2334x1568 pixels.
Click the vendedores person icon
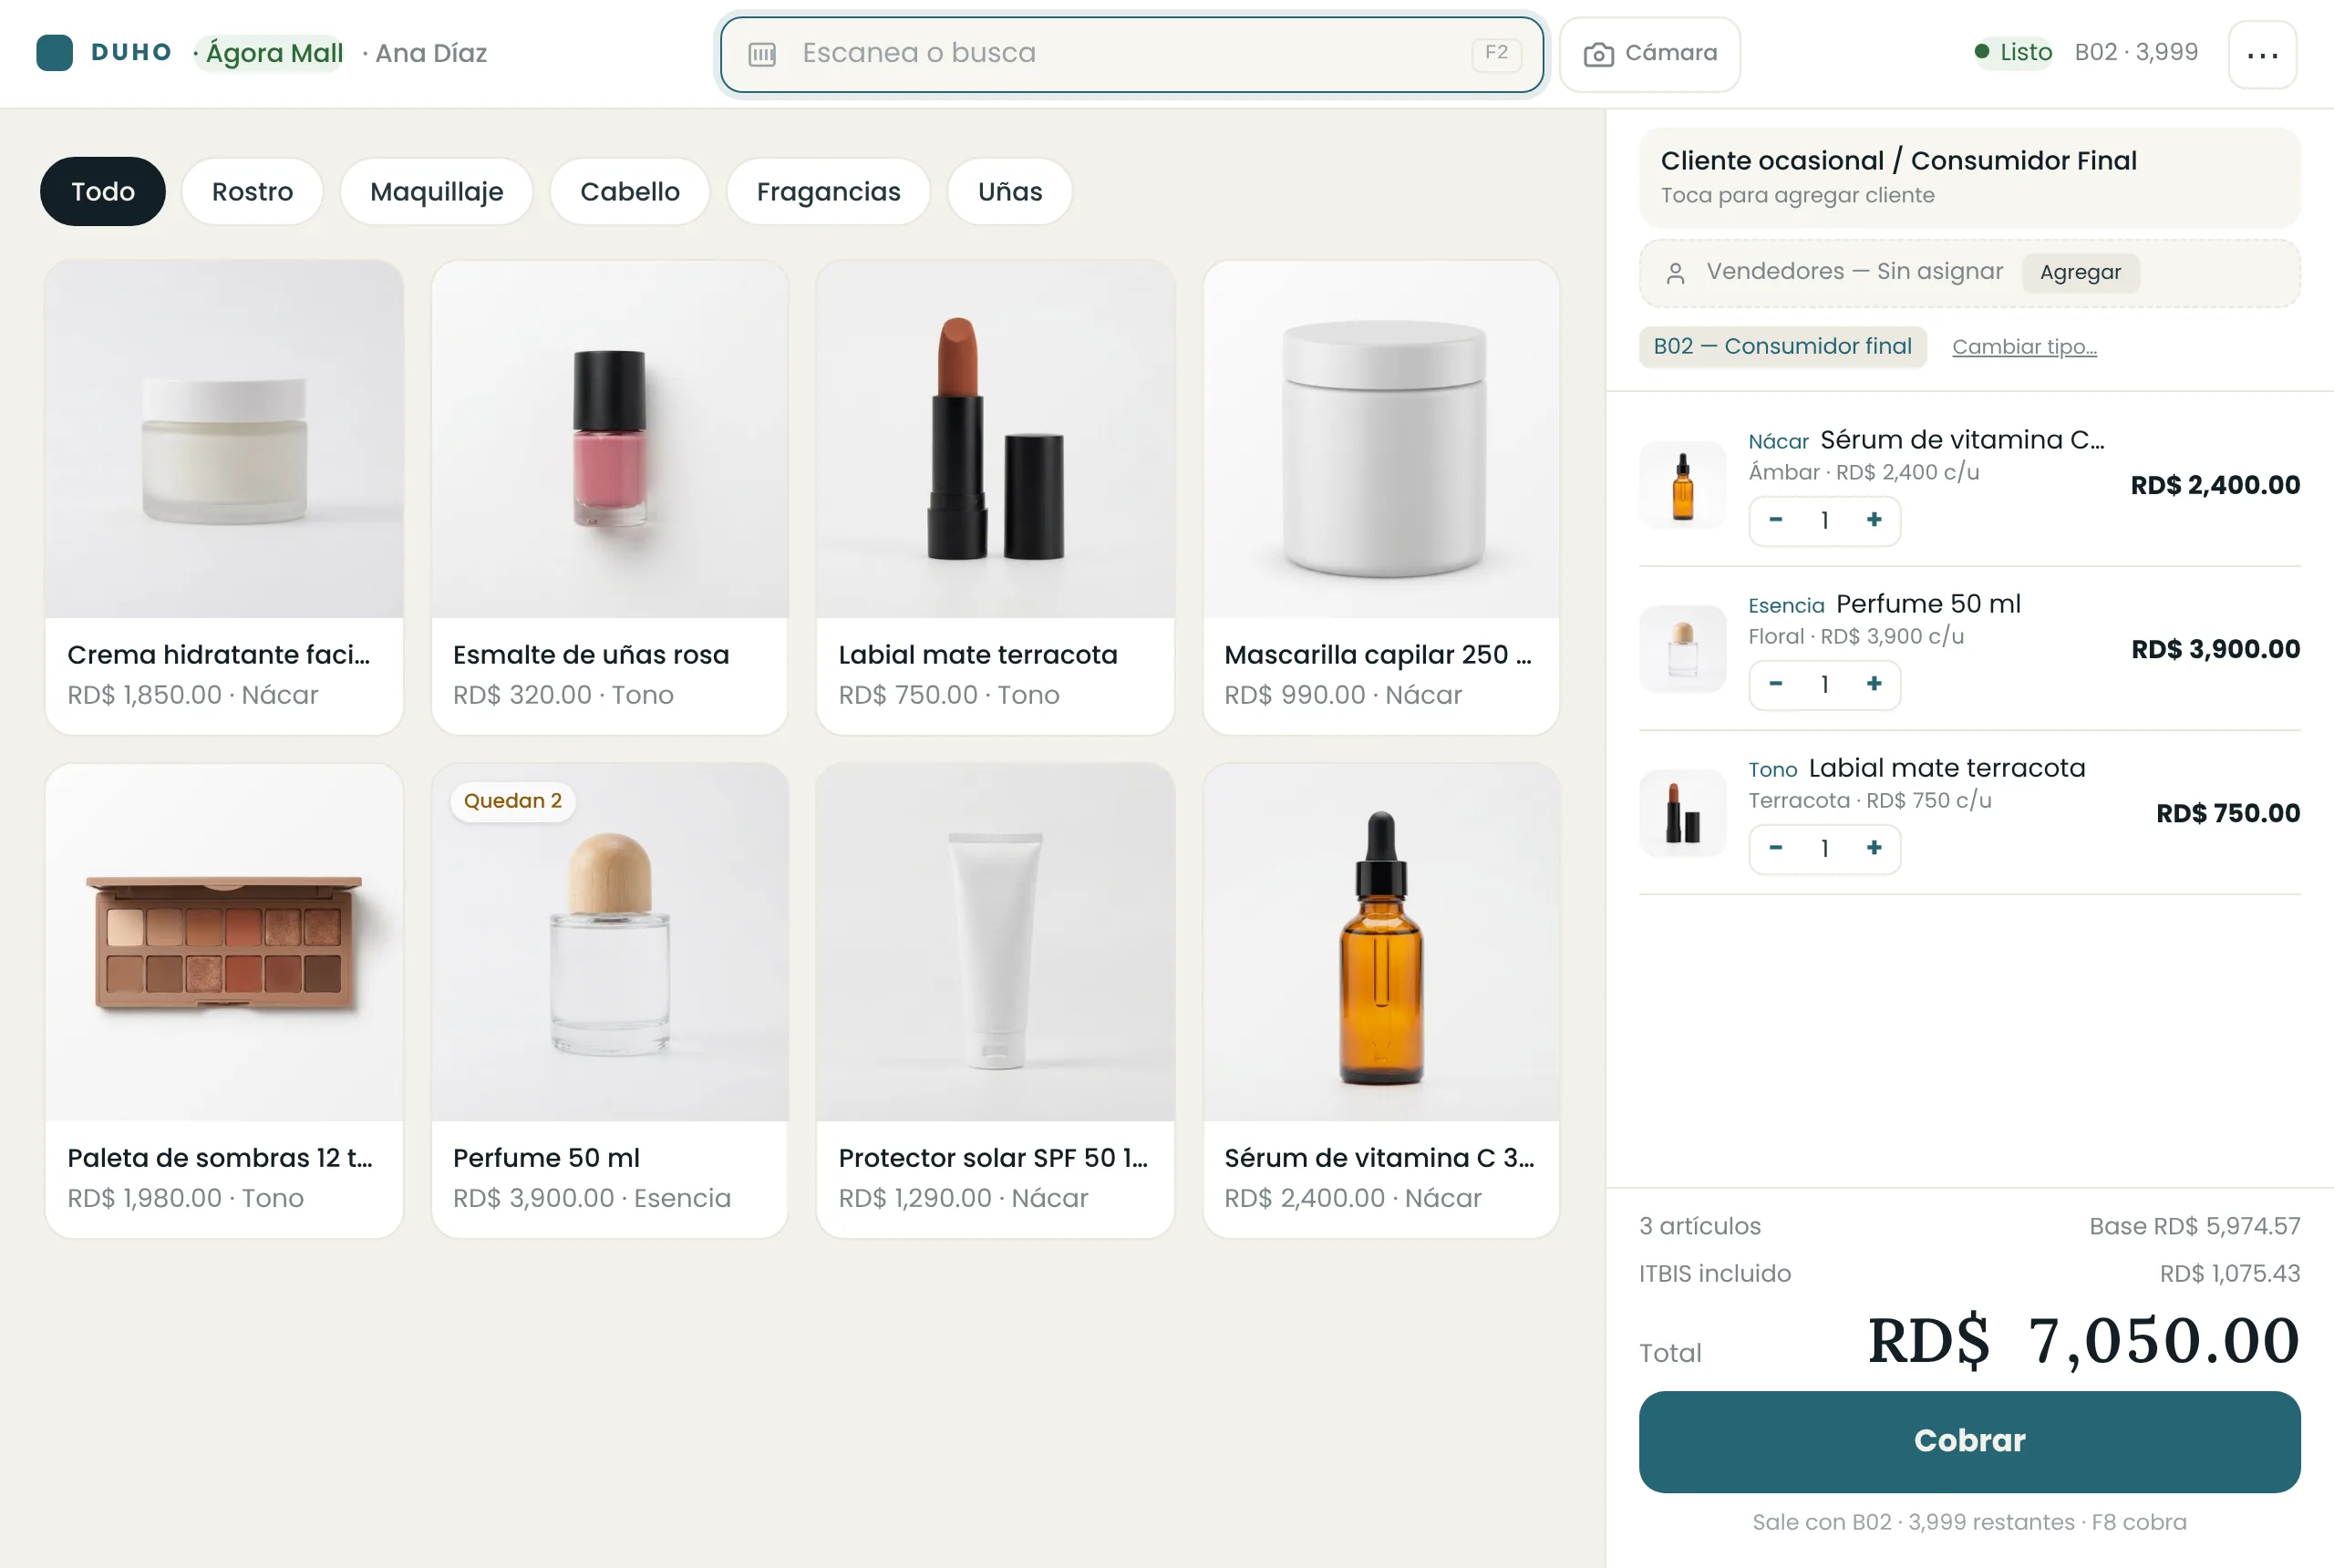(1676, 273)
